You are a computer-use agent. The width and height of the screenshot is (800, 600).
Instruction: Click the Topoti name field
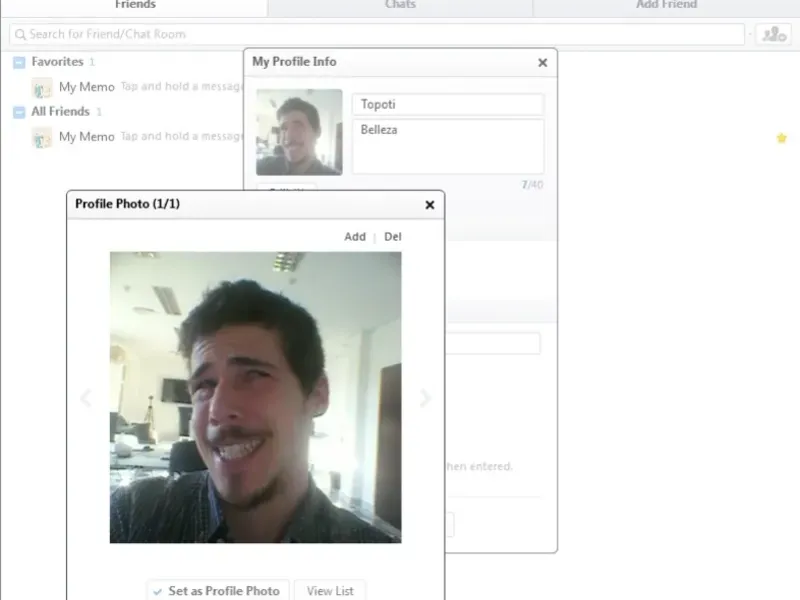(x=448, y=104)
